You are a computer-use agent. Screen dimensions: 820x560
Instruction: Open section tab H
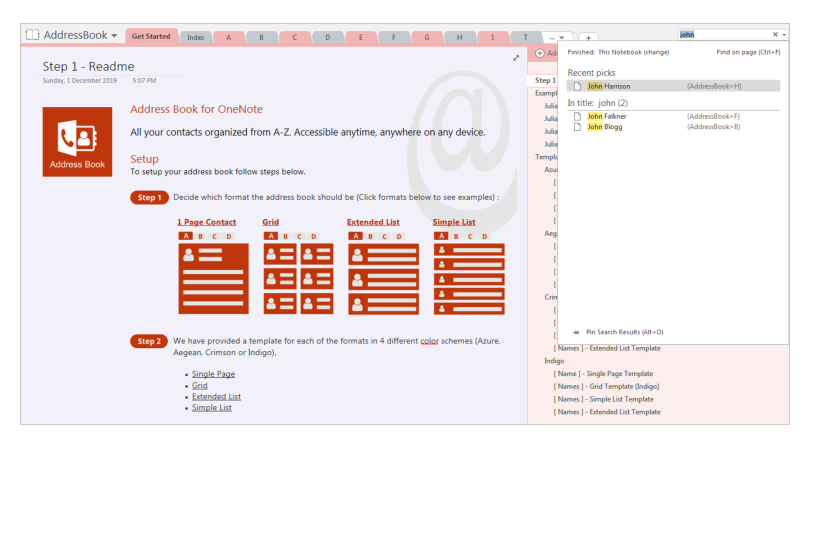459,37
